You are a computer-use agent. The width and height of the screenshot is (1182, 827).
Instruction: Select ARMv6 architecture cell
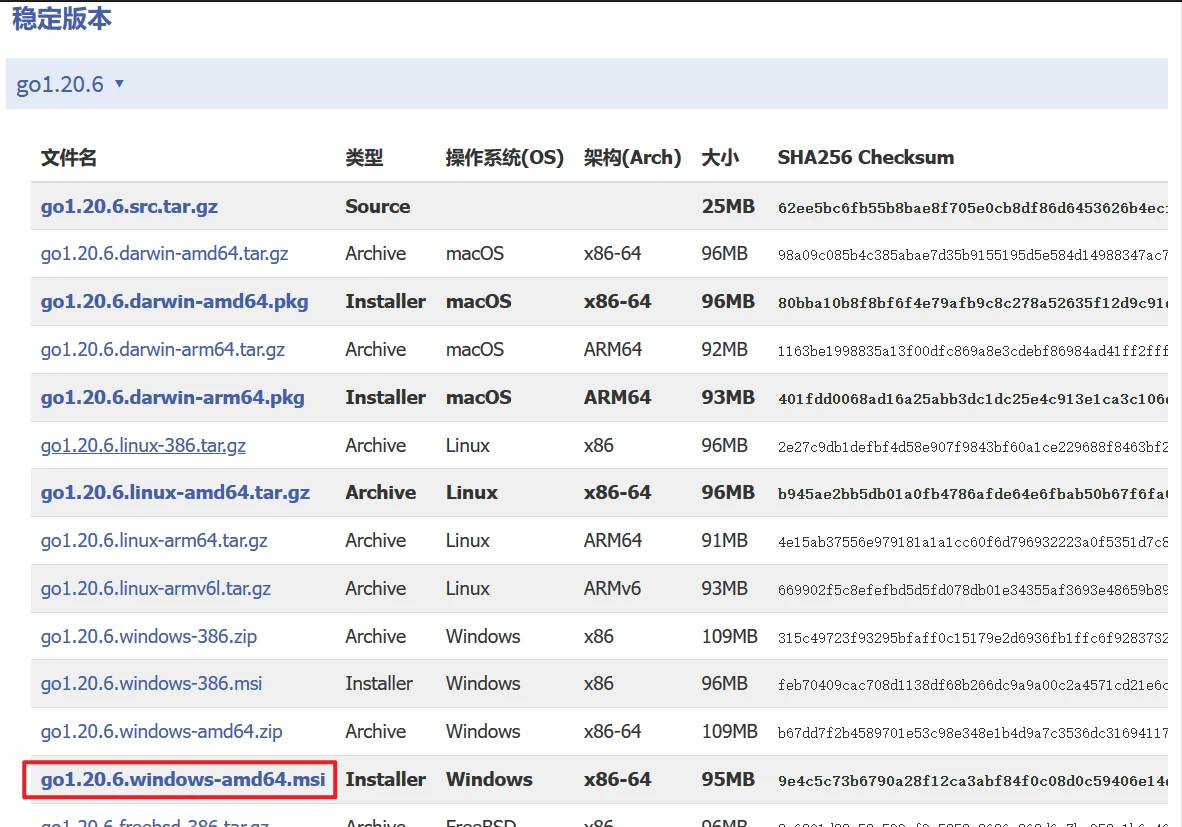coord(612,589)
